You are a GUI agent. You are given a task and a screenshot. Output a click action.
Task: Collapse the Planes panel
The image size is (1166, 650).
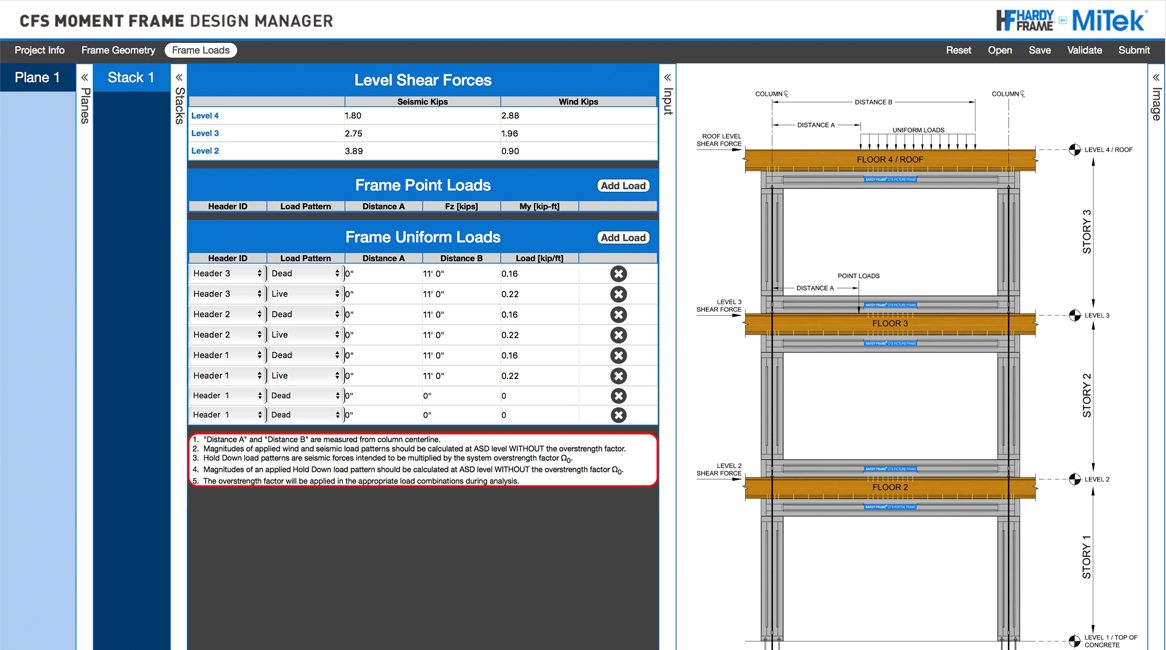(84, 78)
